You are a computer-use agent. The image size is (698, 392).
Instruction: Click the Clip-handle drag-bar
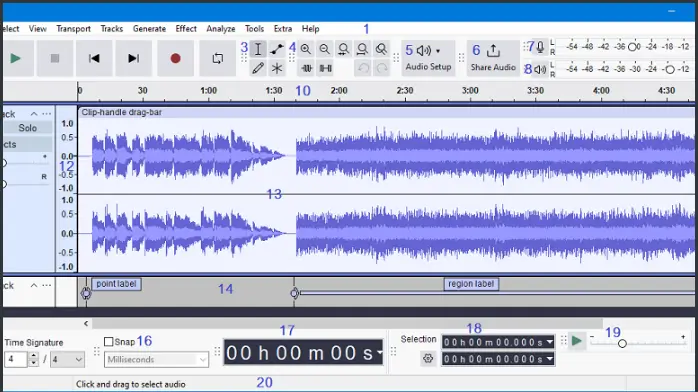pyautogui.click(x=386, y=113)
